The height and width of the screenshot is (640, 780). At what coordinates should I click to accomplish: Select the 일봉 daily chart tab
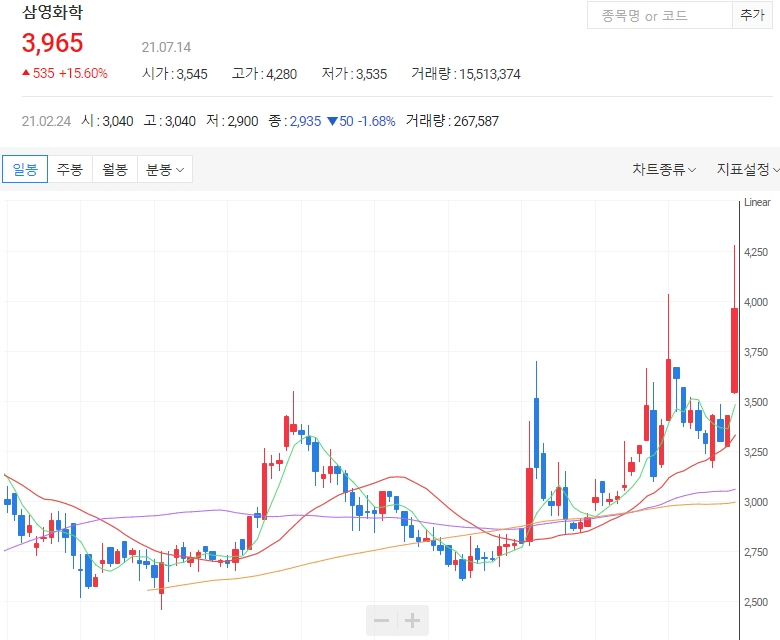pos(25,169)
